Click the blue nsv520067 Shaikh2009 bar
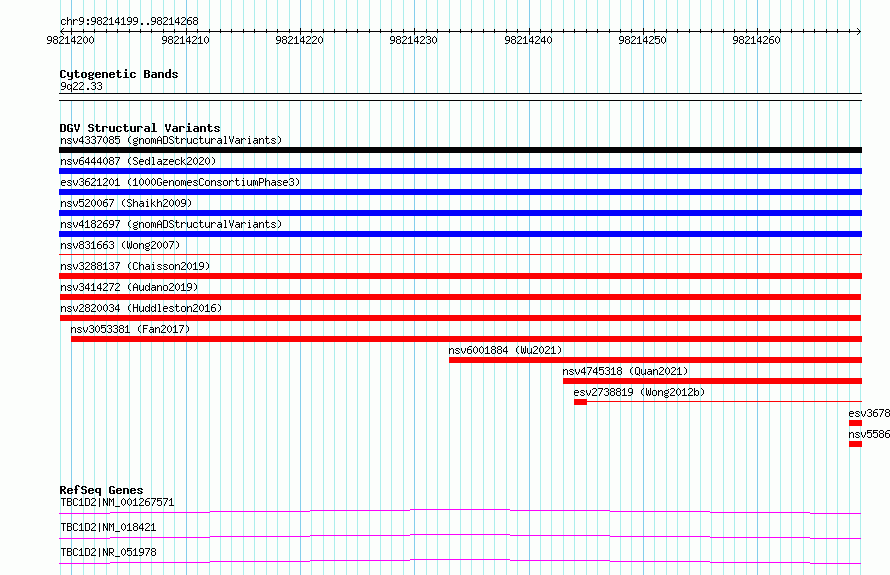This screenshot has width=890, height=575. pos(460,213)
